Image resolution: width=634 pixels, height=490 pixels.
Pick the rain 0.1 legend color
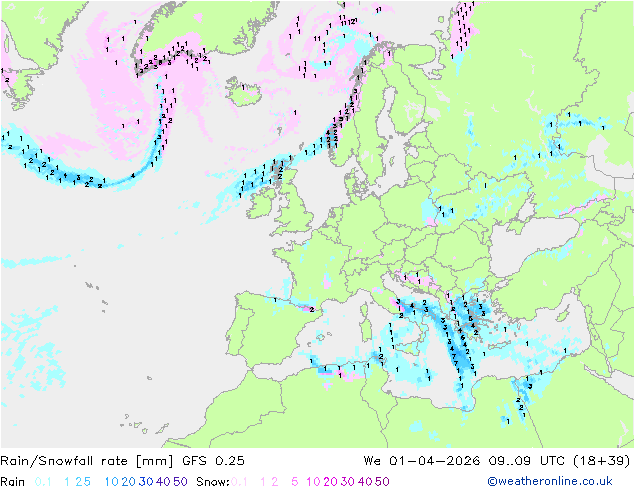pos(43,482)
